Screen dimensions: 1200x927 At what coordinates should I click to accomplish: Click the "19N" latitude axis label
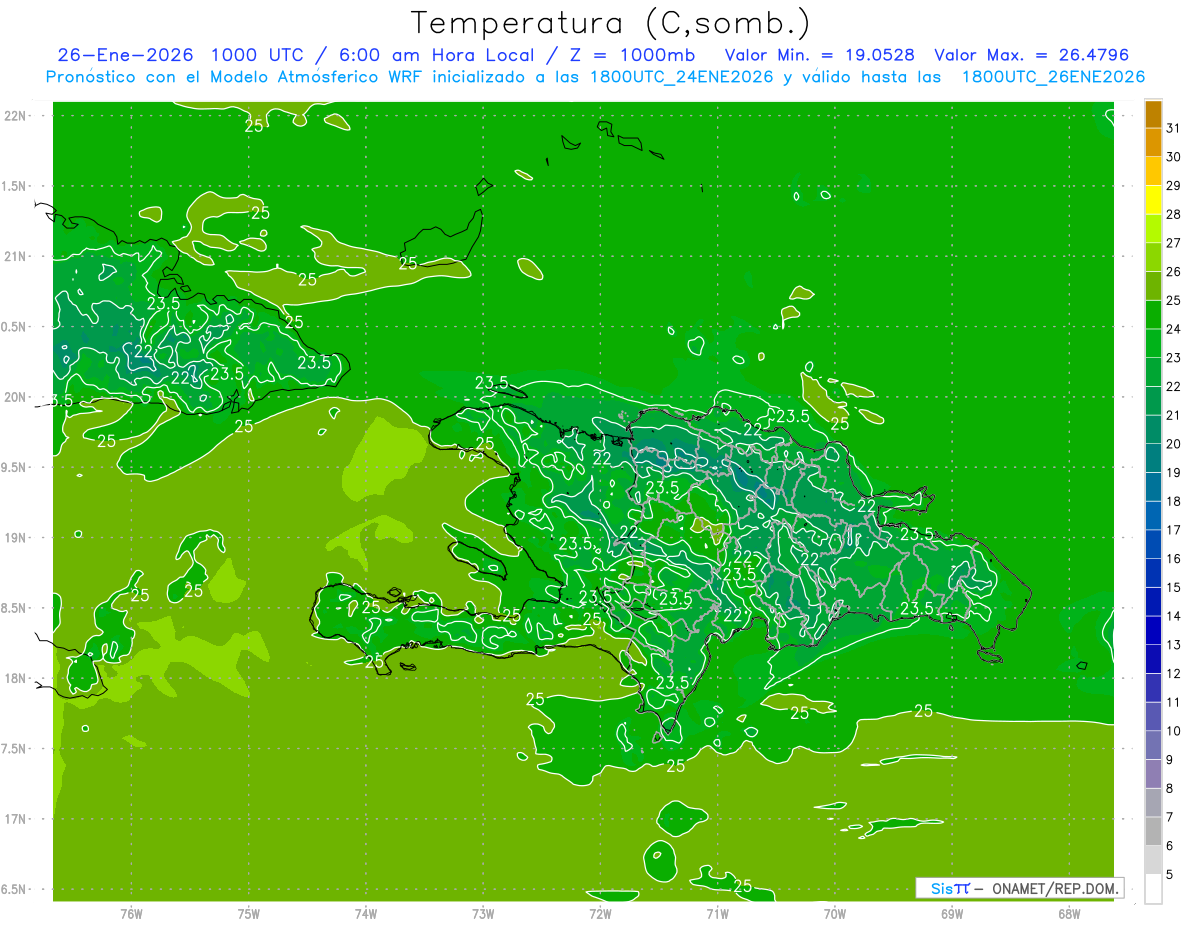[x=15, y=538]
